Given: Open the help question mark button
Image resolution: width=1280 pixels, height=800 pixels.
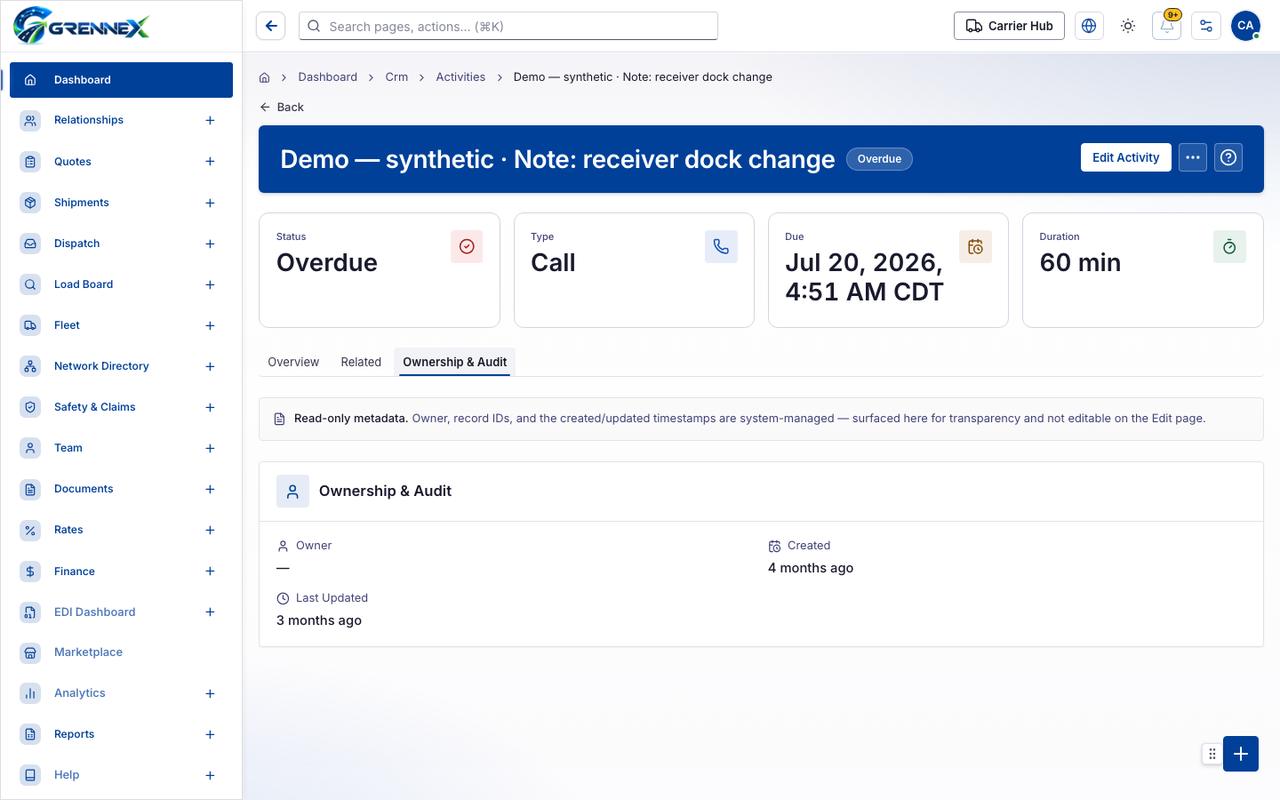Looking at the screenshot, I should (x=1229, y=158).
